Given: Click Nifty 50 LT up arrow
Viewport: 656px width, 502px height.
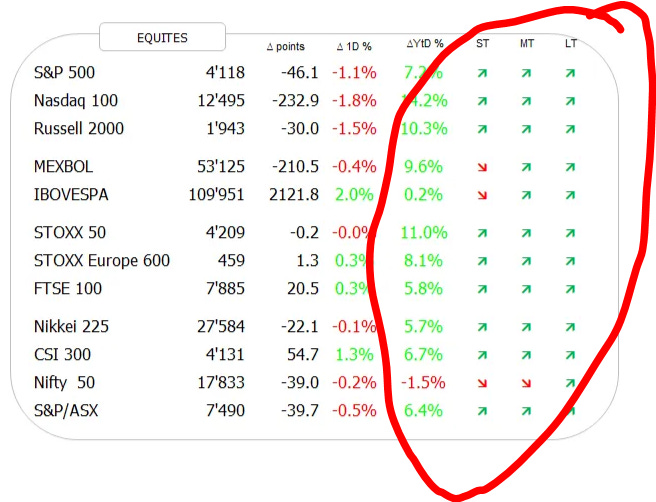Looking at the screenshot, I should pyautogui.click(x=570, y=383).
